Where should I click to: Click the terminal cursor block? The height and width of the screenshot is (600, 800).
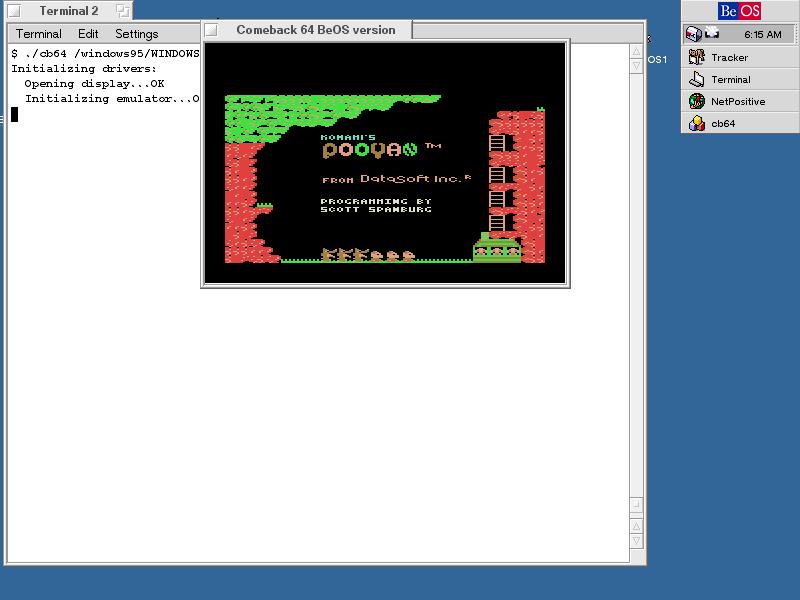click(x=15, y=114)
